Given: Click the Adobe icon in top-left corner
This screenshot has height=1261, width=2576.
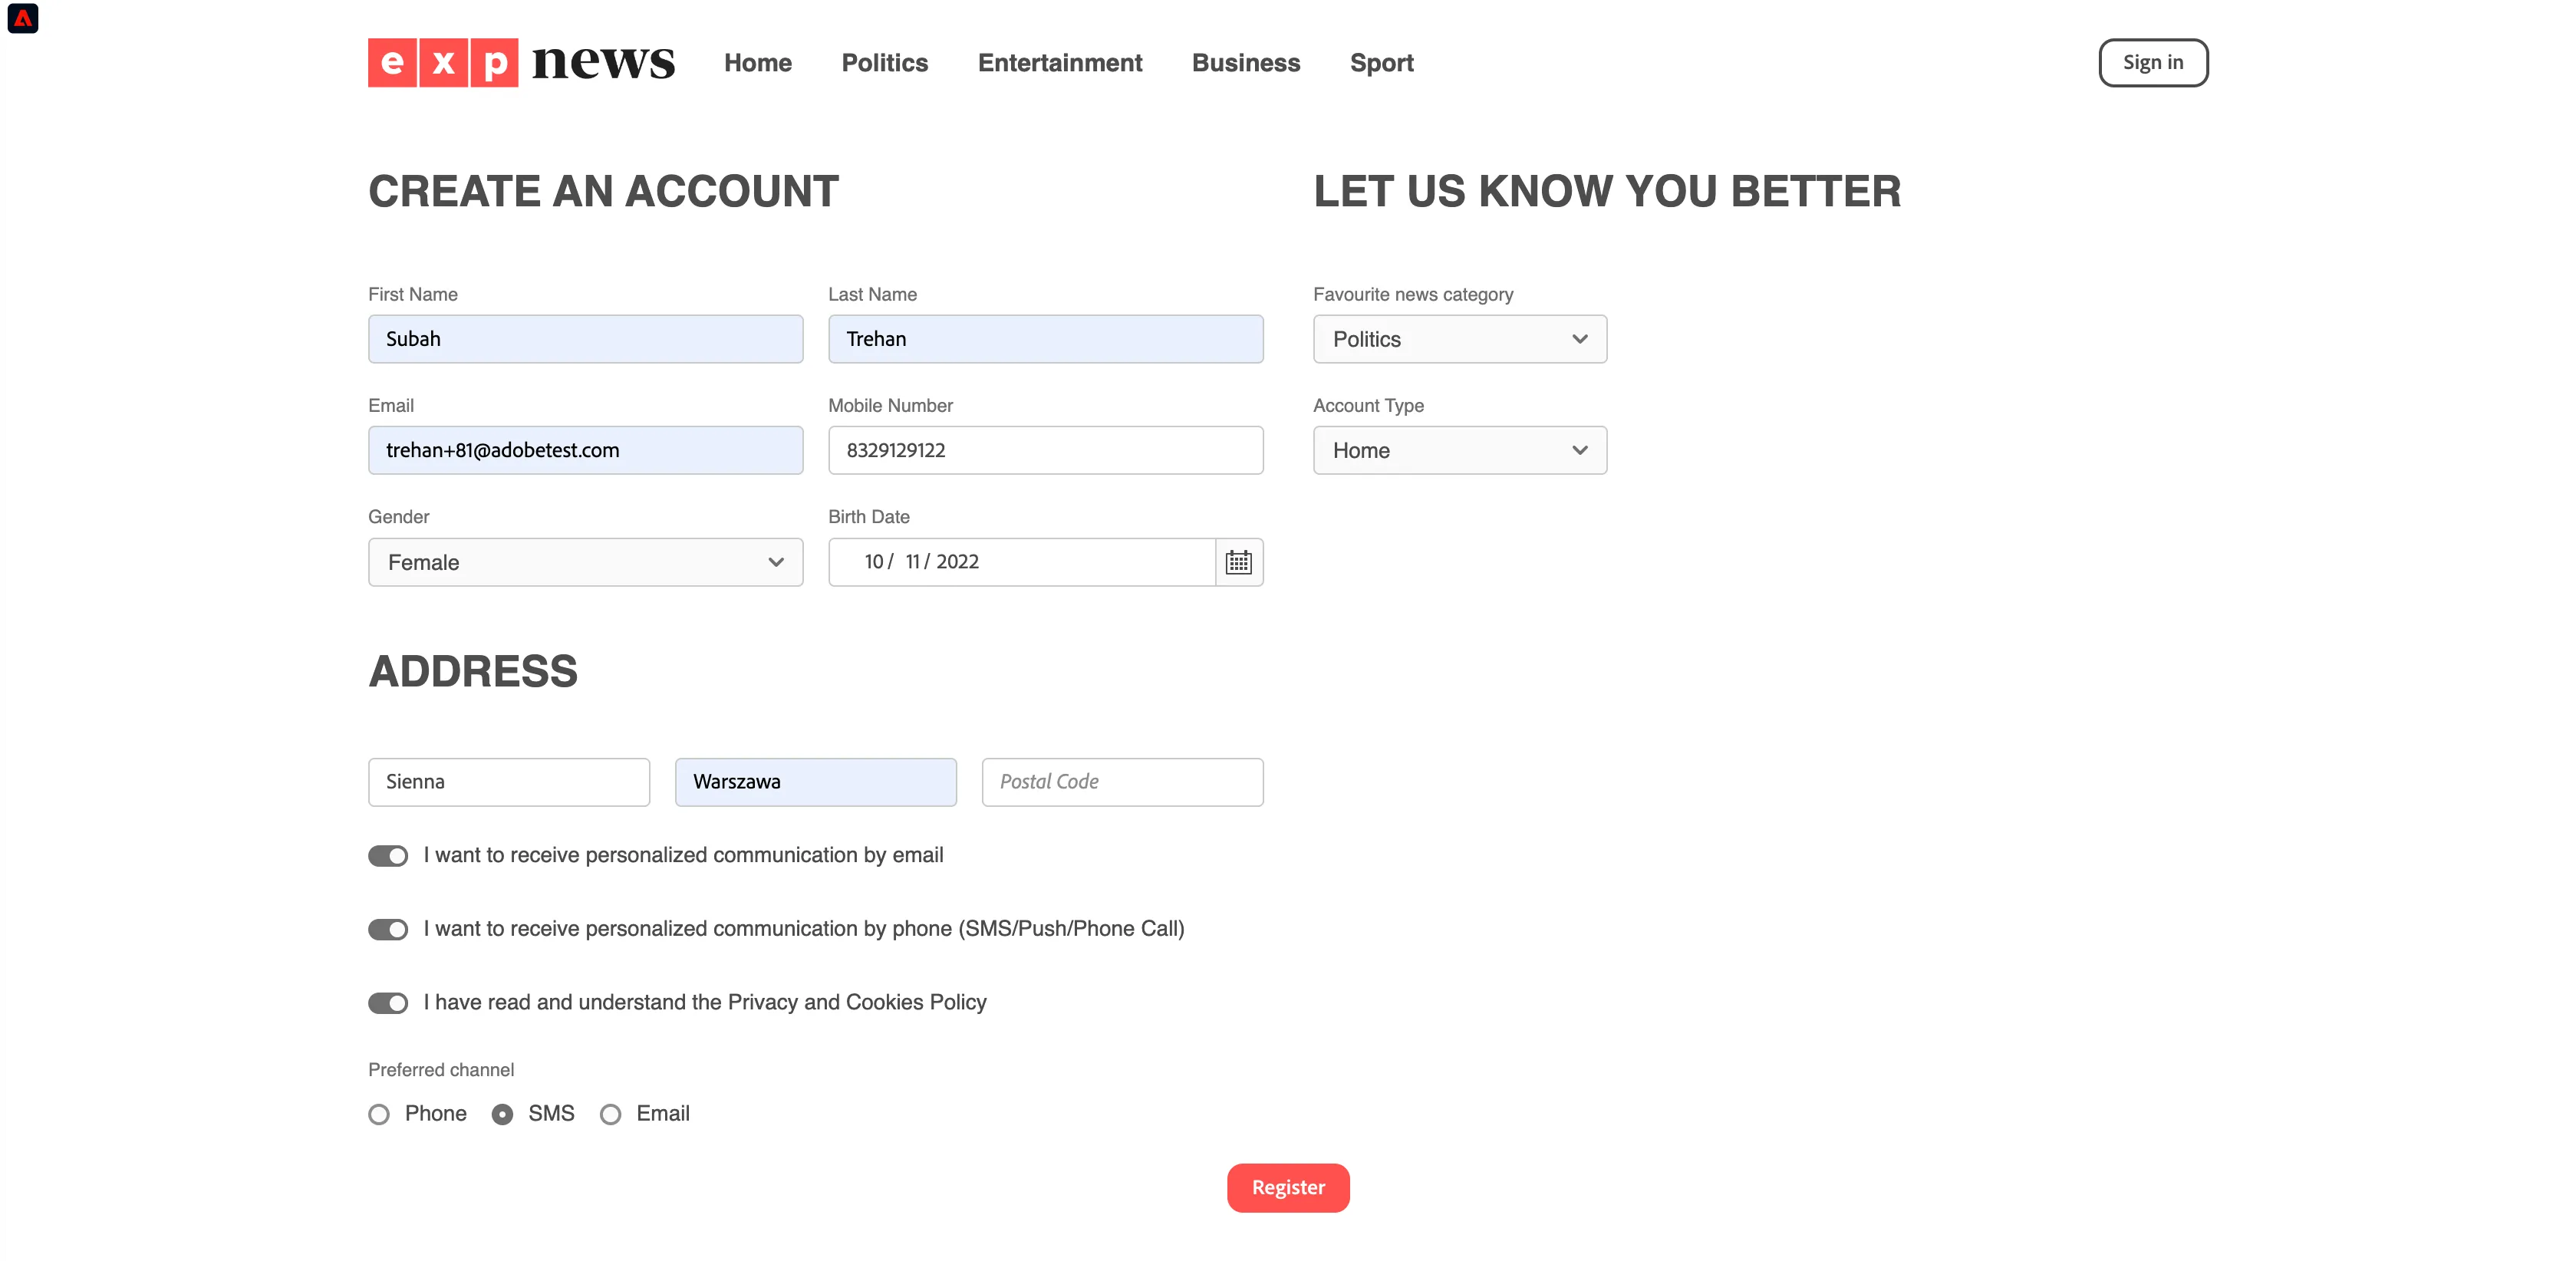Looking at the screenshot, I should (x=23, y=18).
